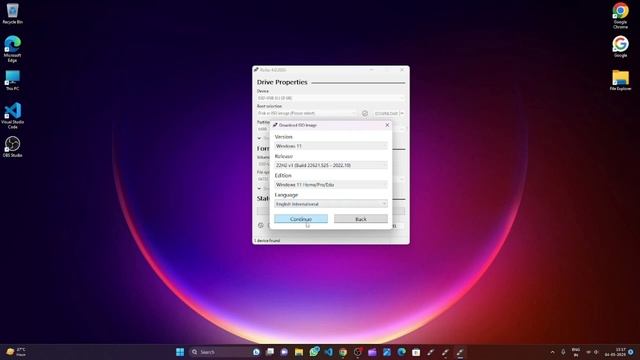Click arrow beside DOWNLOAD split button
Screen dimensions: 640x360
pos(402,113)
